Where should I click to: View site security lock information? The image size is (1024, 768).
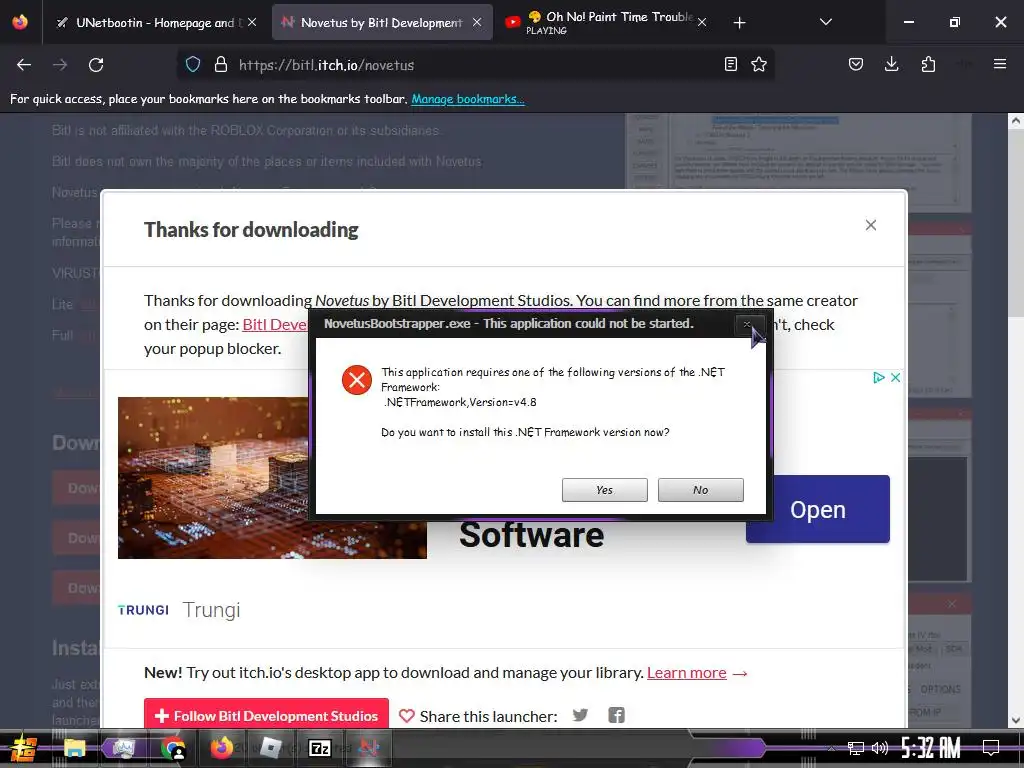221,65
